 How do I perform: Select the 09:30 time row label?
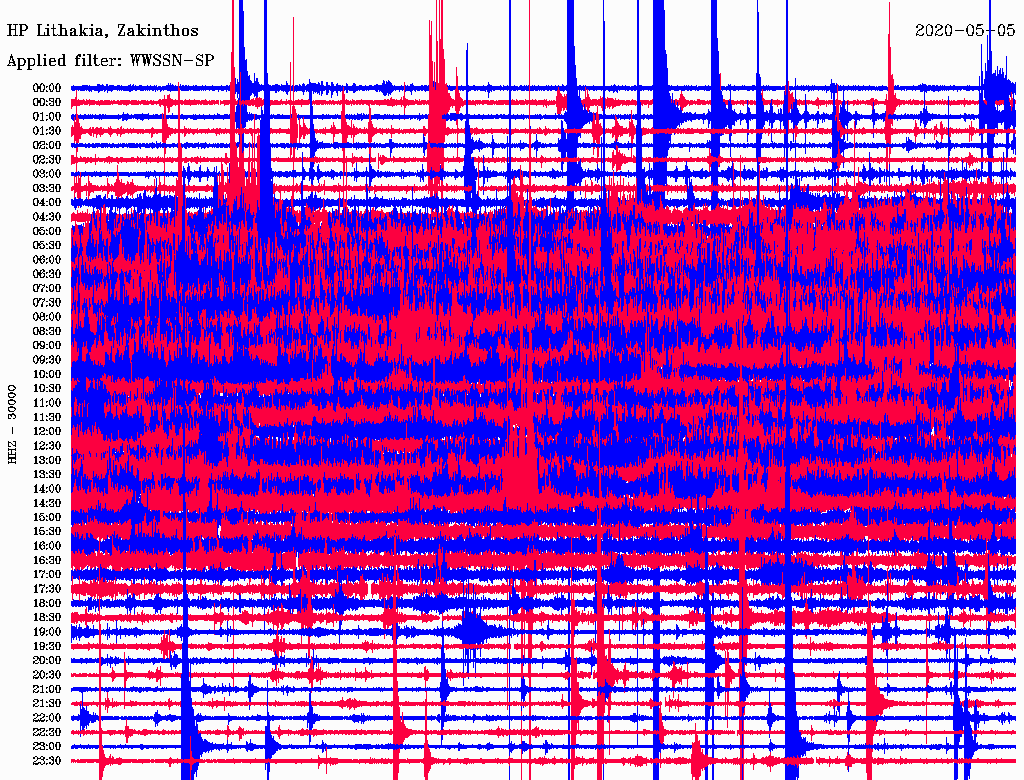coord(47,360)
